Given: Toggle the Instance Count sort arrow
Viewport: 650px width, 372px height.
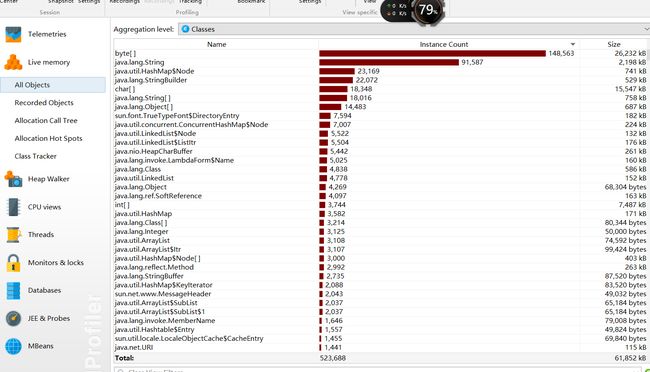Looking at the screenshot, I should (572, 44).
